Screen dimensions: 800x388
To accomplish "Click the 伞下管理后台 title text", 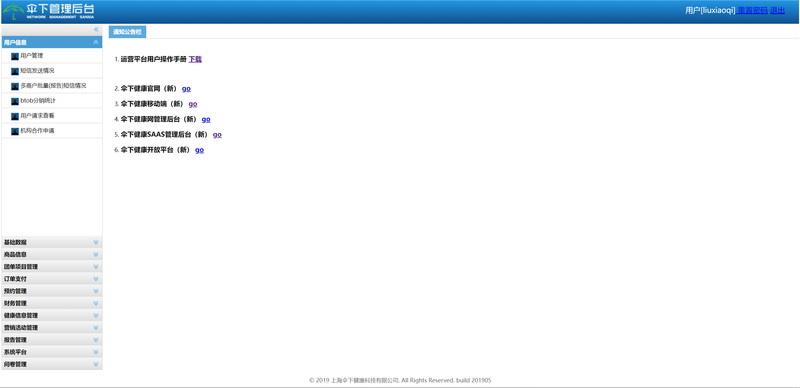I will coord(60,9).
